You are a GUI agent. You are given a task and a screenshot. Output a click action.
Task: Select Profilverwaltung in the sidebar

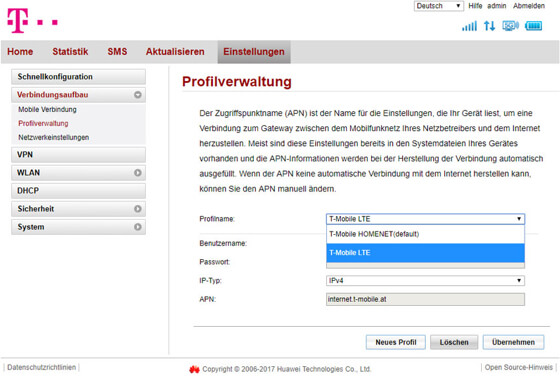click(43, 123)
